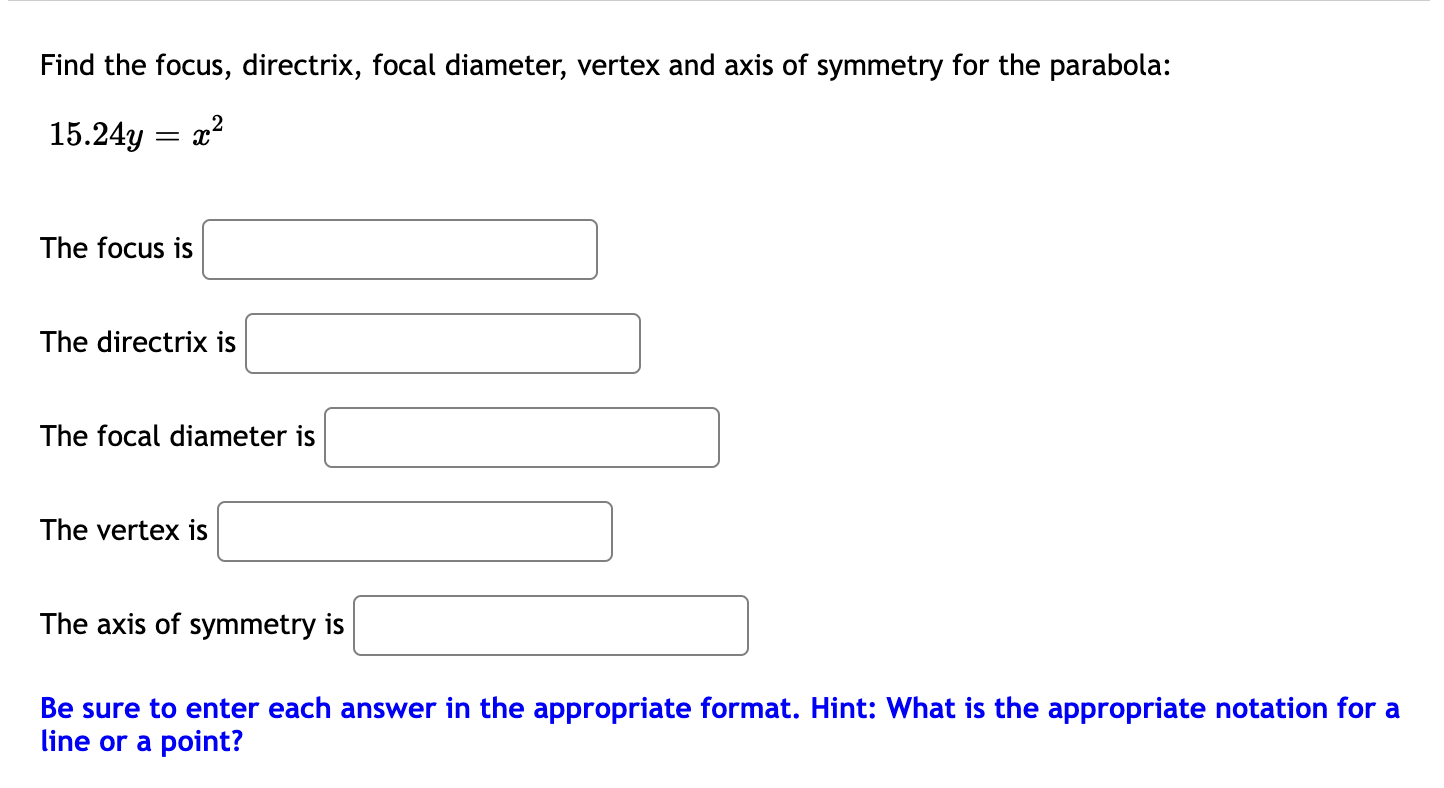1444x788 pixels.
Task: Click the text 'The focus is'
Action: [116, 249]
